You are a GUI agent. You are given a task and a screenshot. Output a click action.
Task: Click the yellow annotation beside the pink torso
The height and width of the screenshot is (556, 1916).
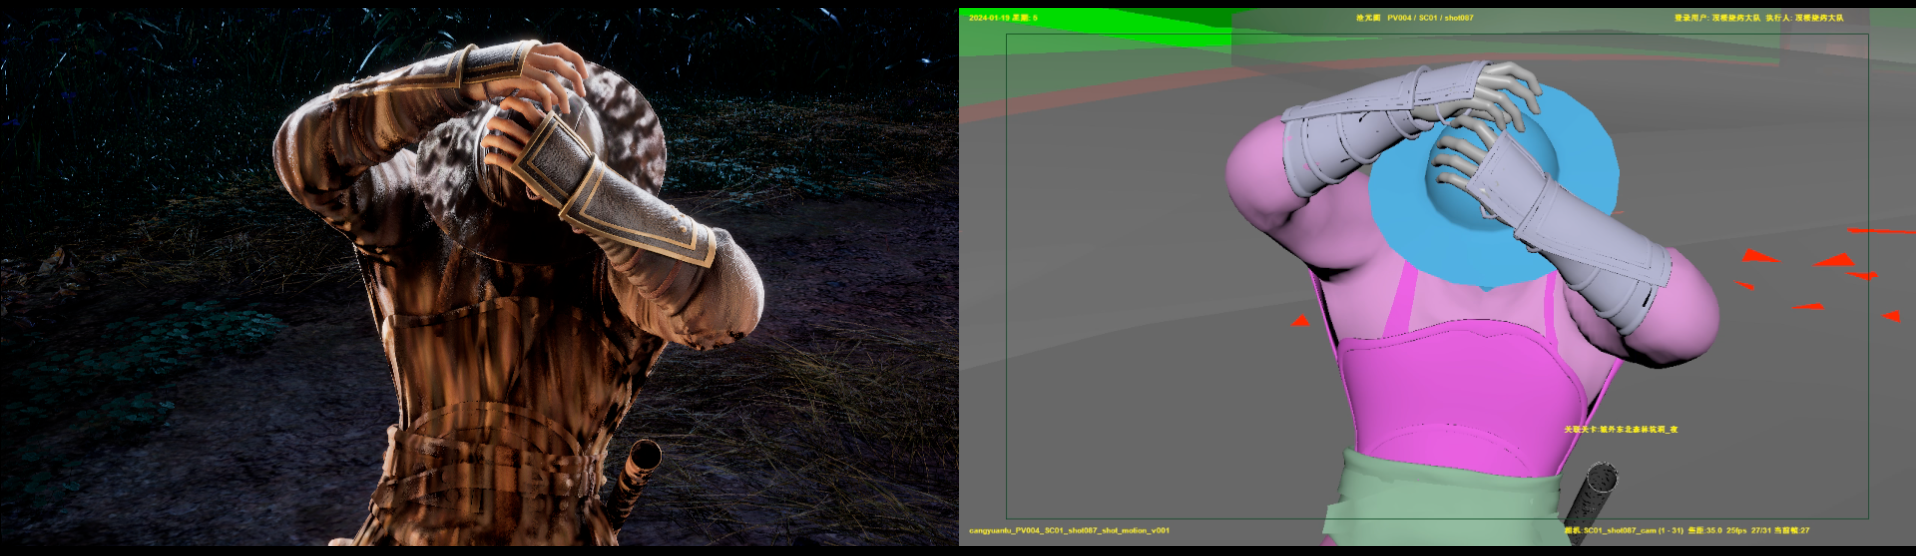[x=1621, y=429]
